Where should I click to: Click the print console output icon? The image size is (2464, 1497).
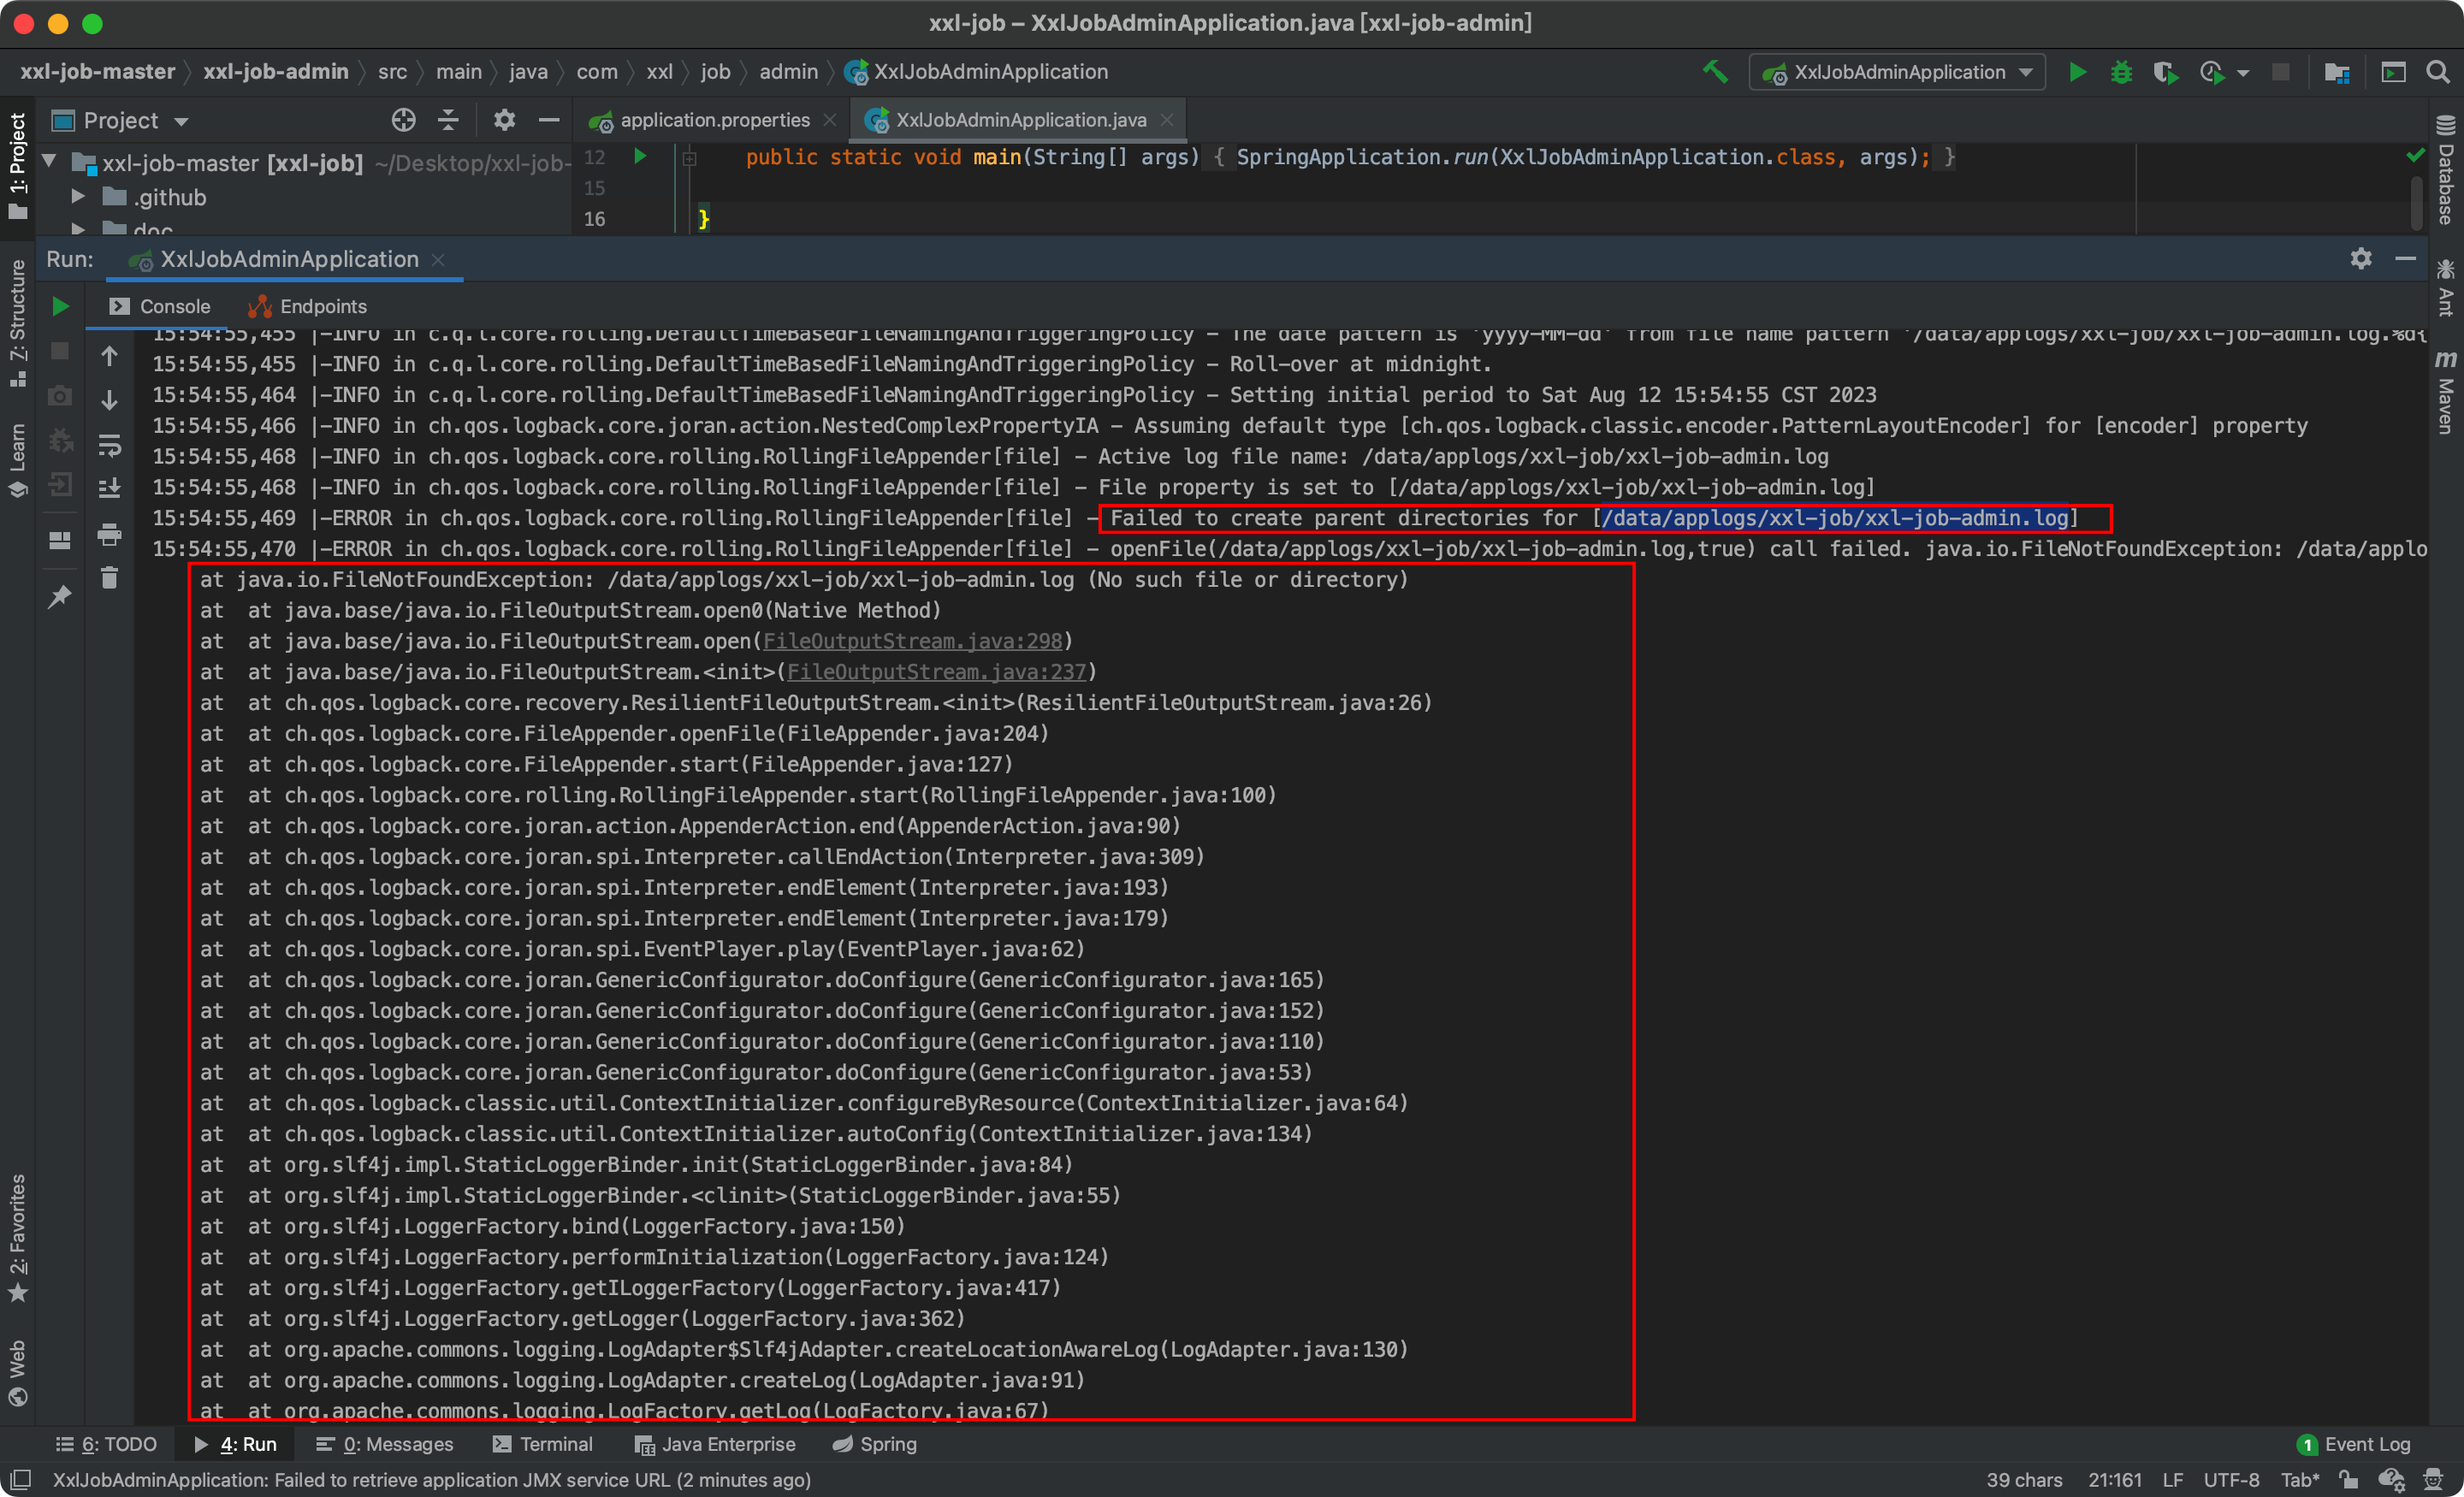pyautogui.click(x=109, y=534)
